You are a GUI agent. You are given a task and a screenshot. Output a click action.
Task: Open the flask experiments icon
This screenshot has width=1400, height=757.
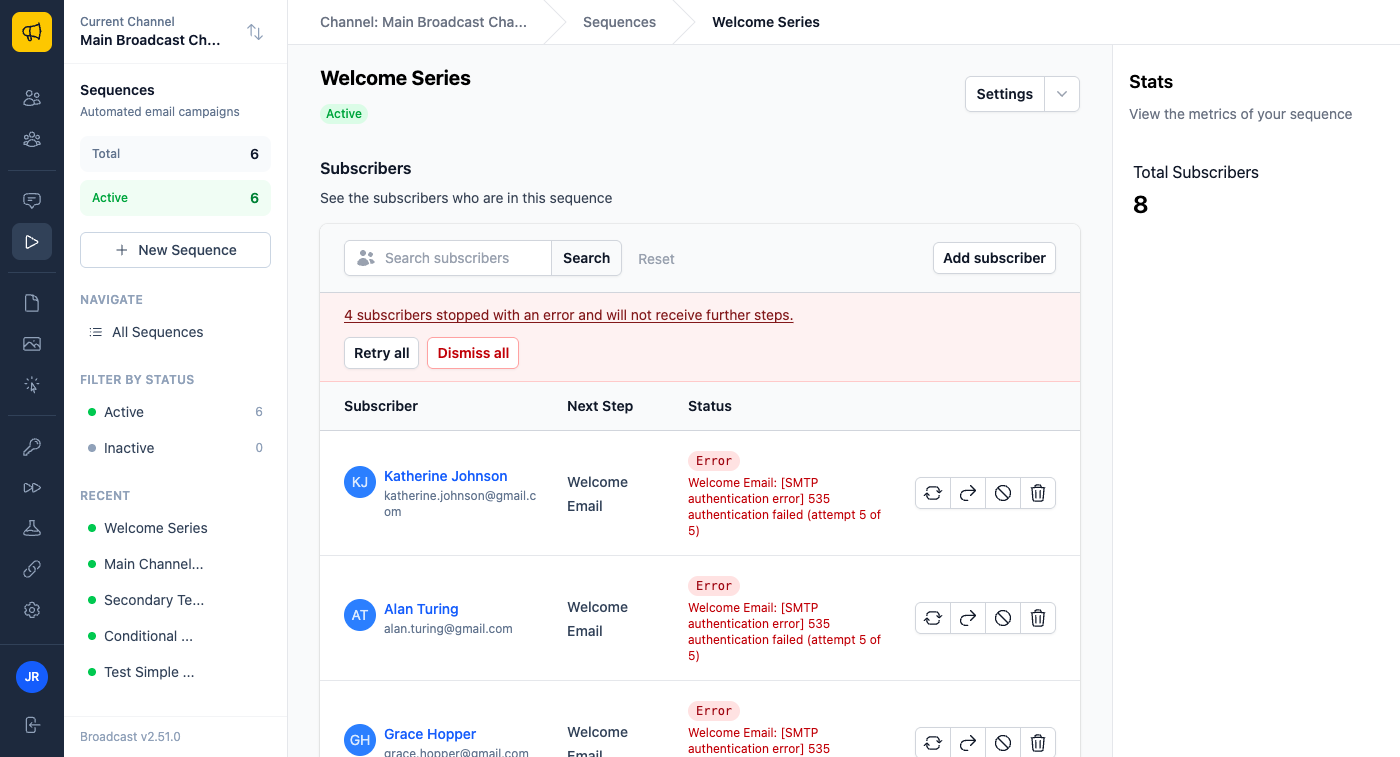[x=32, y=528]
